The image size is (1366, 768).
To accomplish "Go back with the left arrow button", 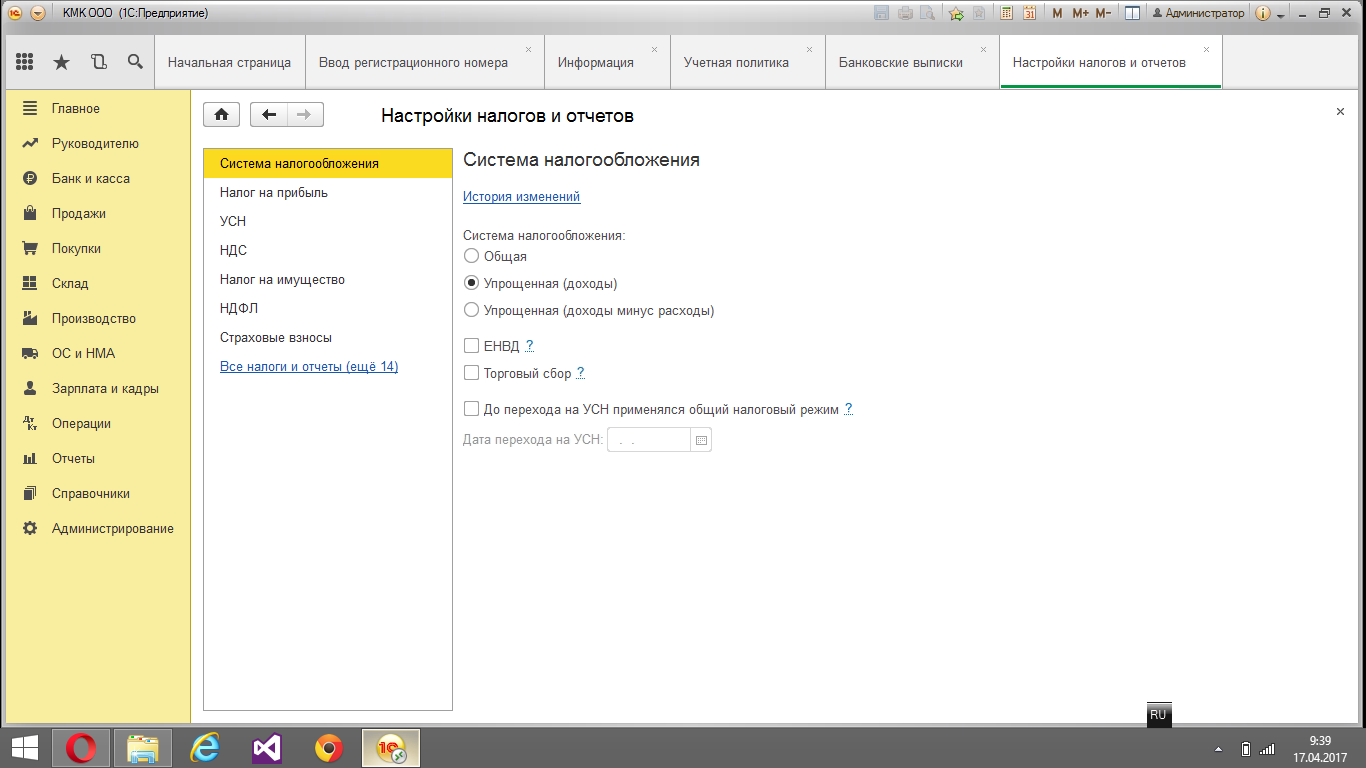I will [x=268, y=115].
